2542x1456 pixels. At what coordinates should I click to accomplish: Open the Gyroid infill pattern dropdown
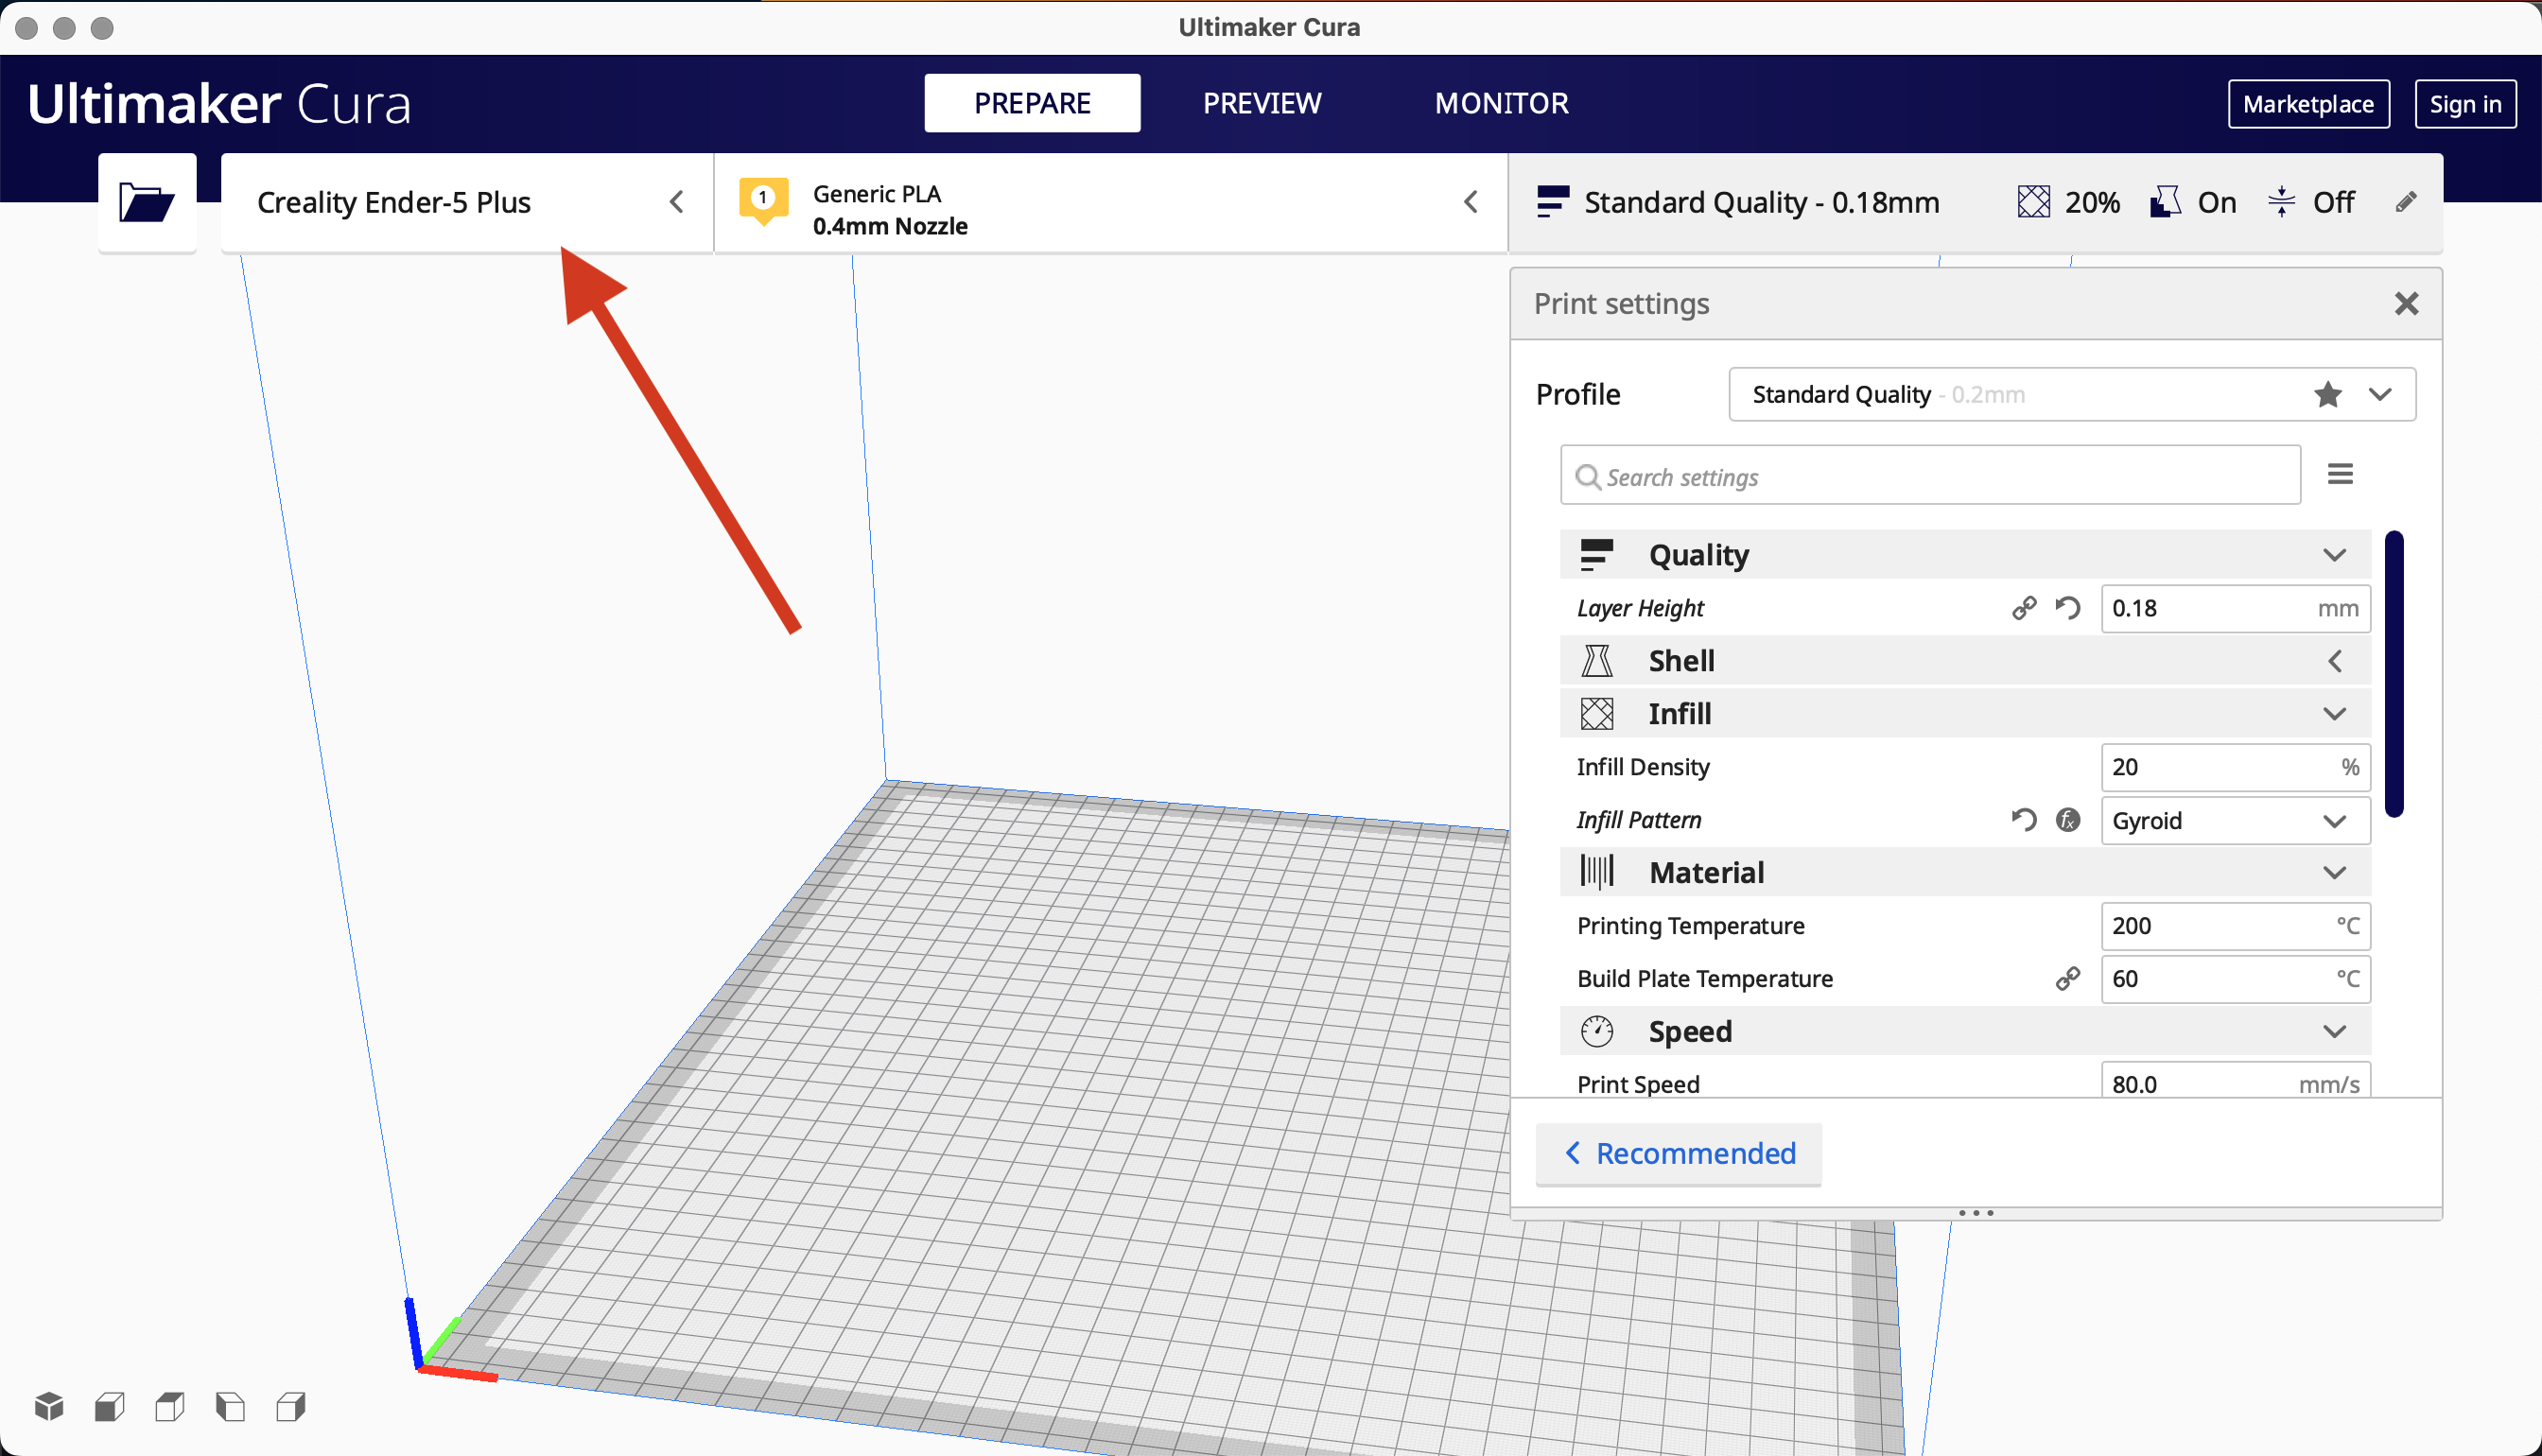tap(2235, 820)
